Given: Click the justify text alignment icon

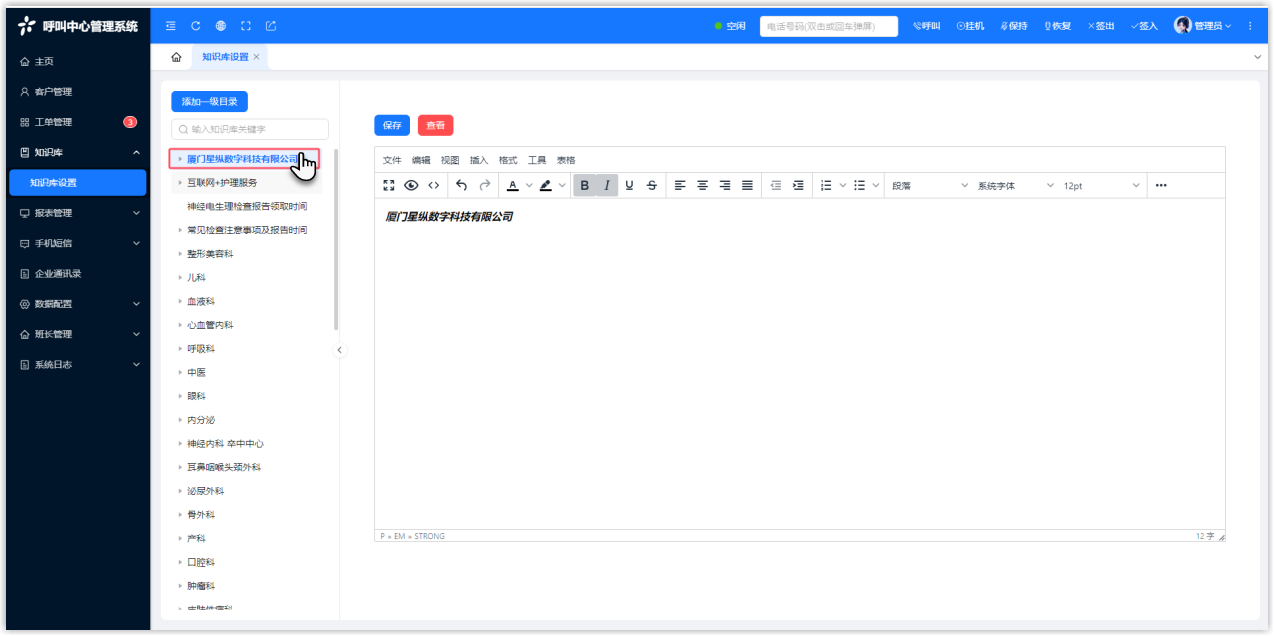Looking at the screenshot, I should point(747,185).
